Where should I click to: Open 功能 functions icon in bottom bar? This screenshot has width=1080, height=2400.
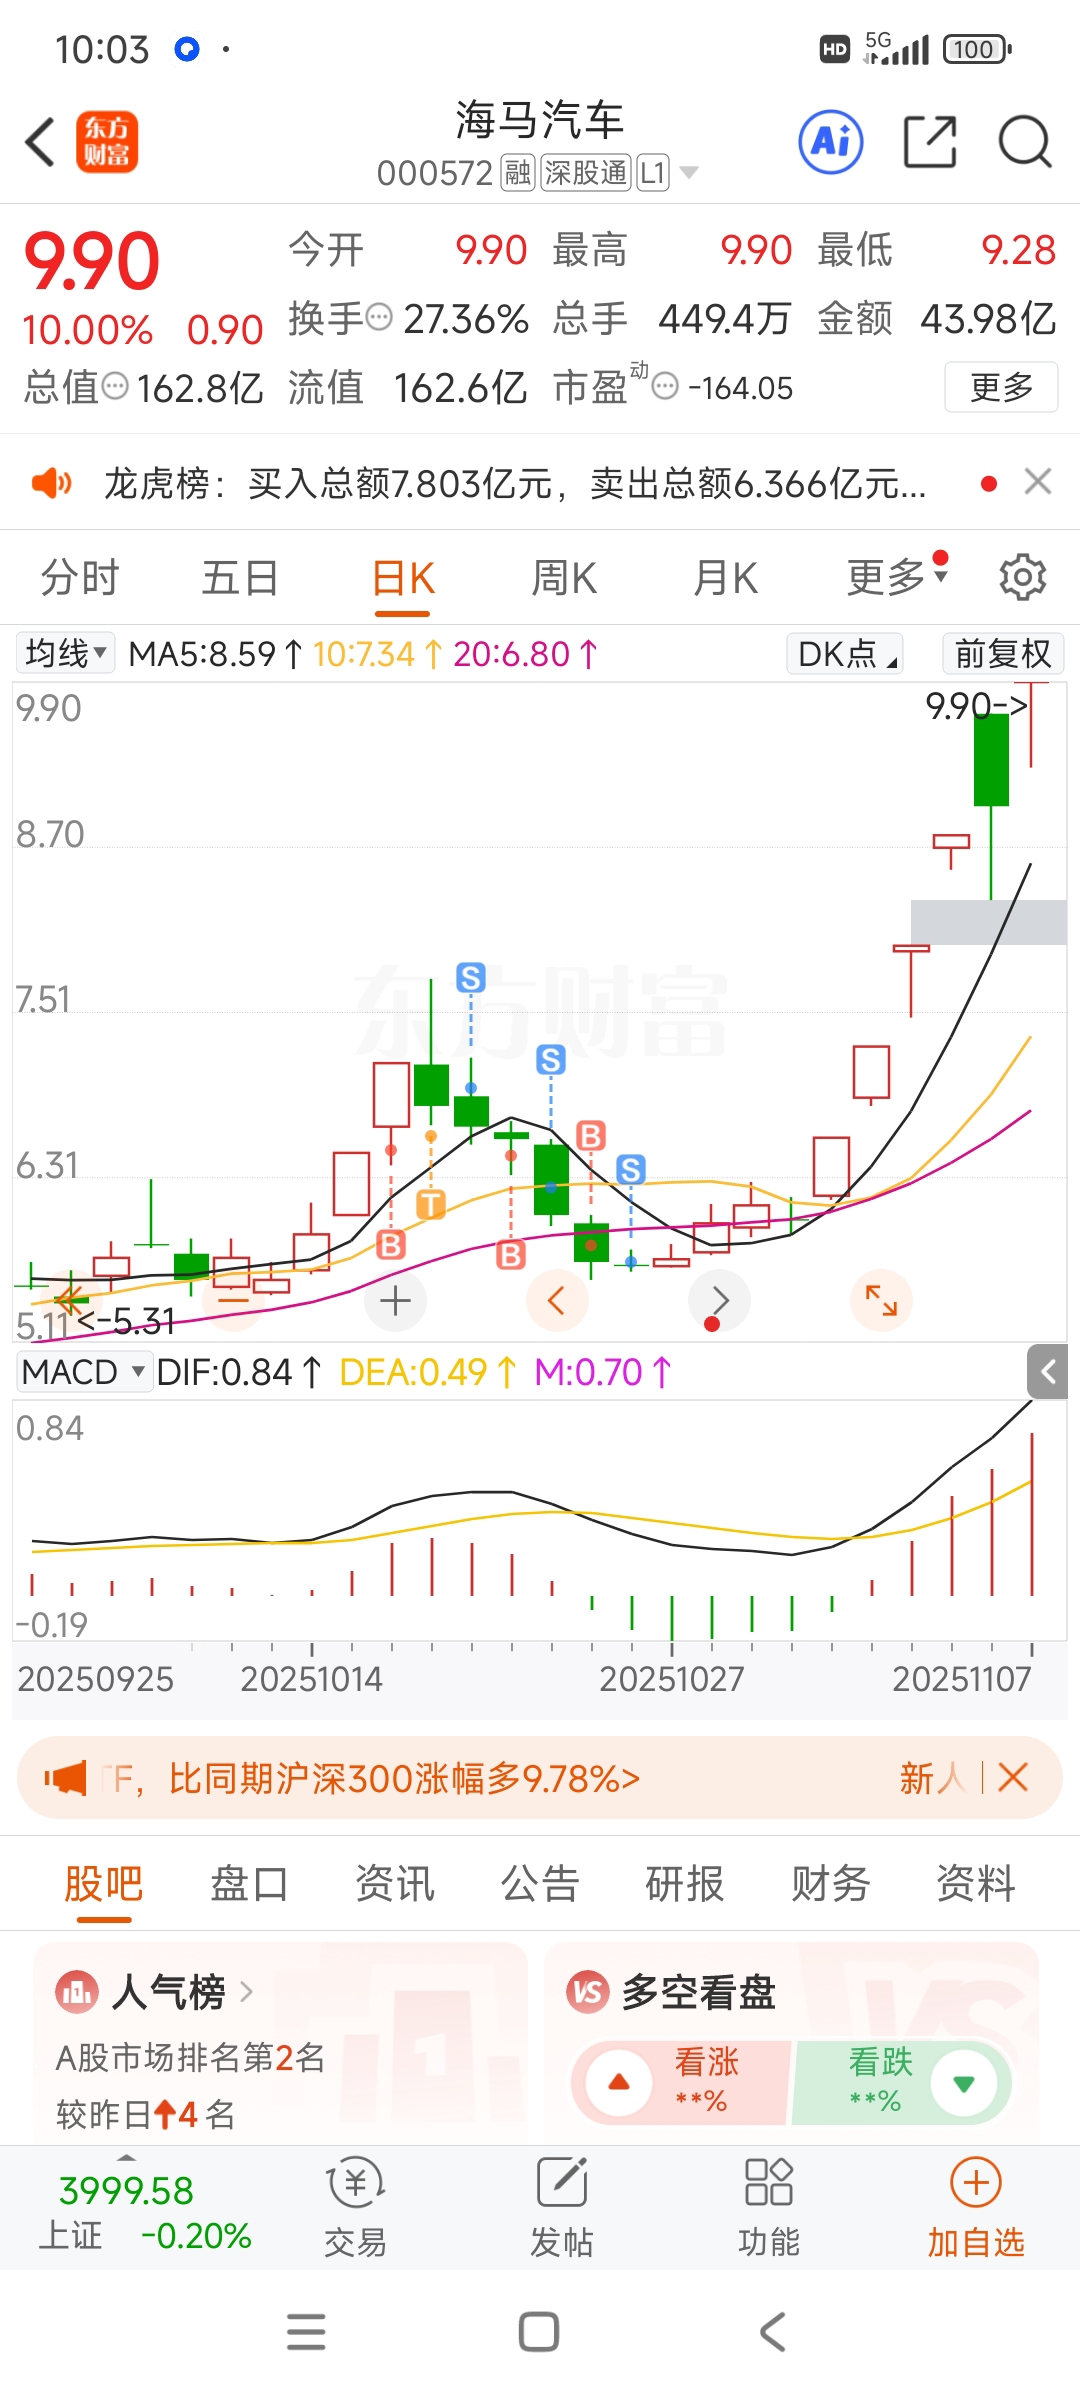[x=769, y=2209]
